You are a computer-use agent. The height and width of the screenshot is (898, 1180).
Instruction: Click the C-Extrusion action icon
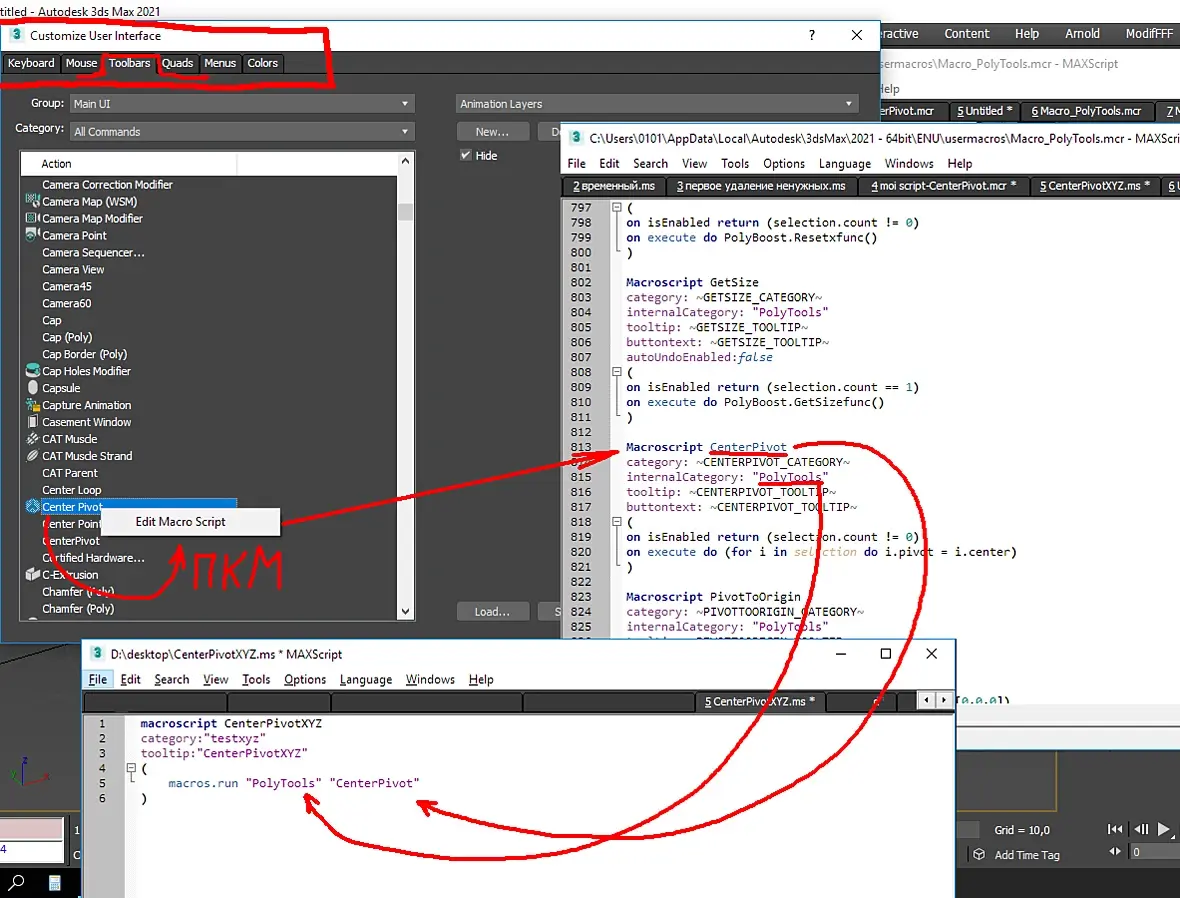(32, 574)
